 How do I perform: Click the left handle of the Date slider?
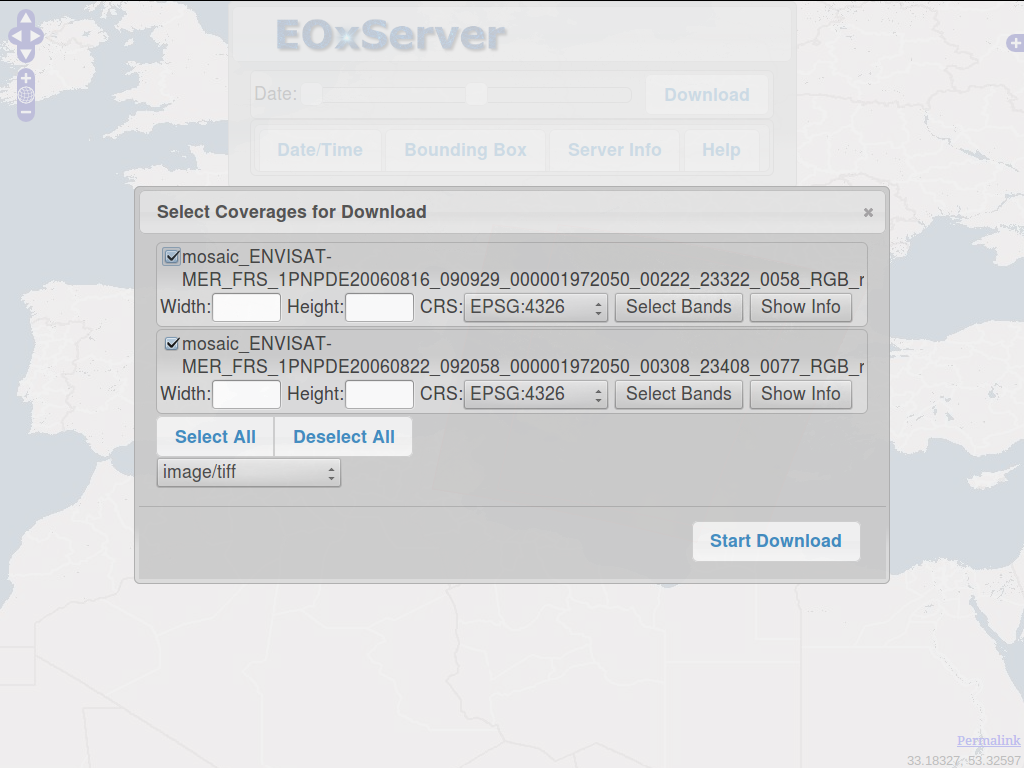click(x=312, y=95)
